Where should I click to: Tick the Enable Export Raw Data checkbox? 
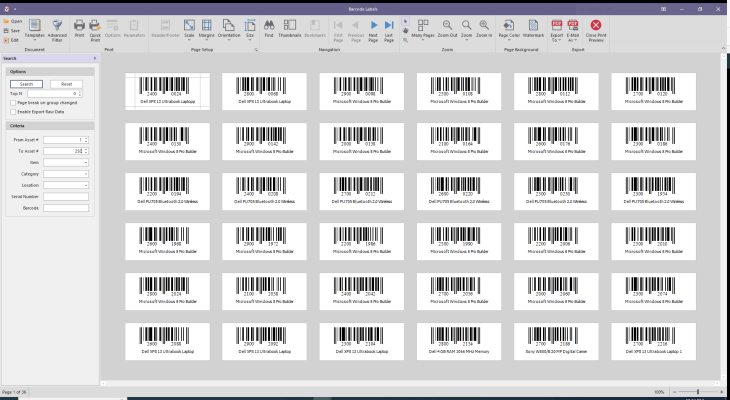[12, 112]
